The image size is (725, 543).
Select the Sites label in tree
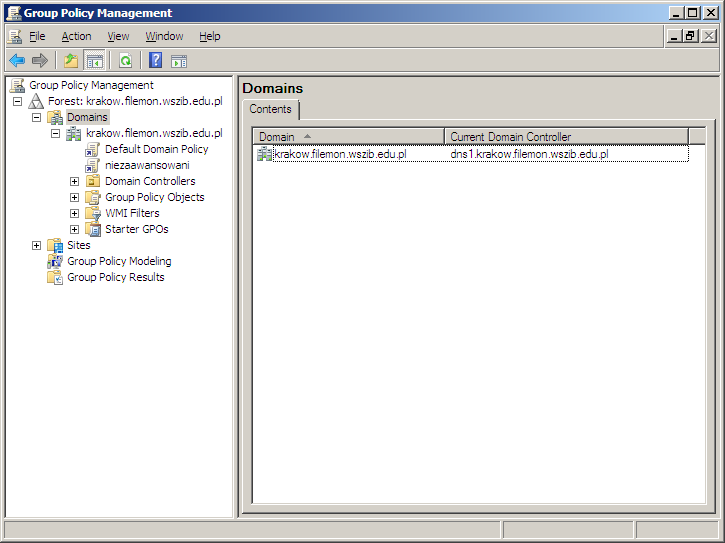pos(79,246)
